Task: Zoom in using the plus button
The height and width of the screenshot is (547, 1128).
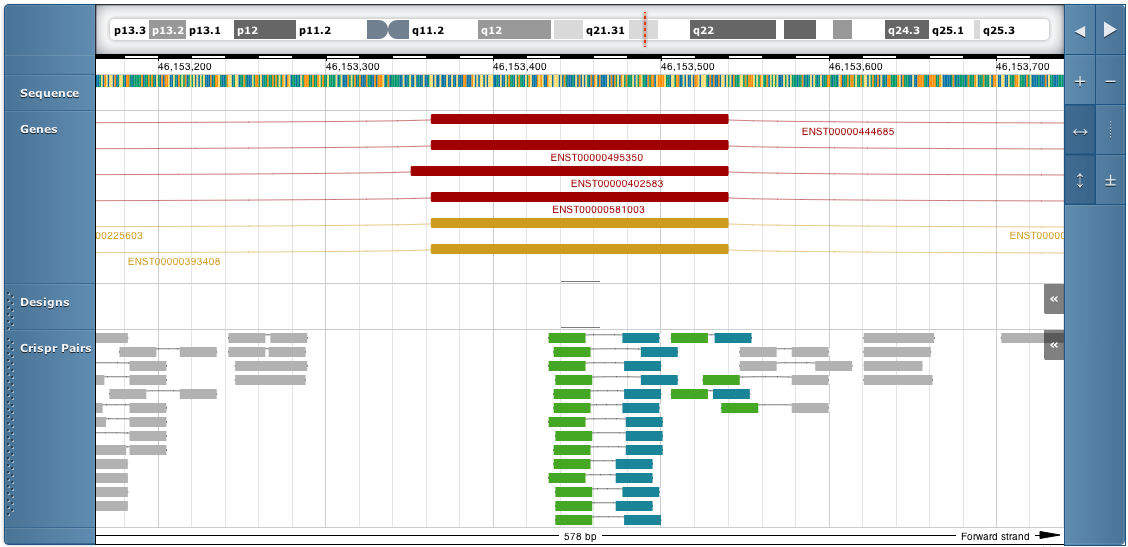Action: coord(1079,82)
